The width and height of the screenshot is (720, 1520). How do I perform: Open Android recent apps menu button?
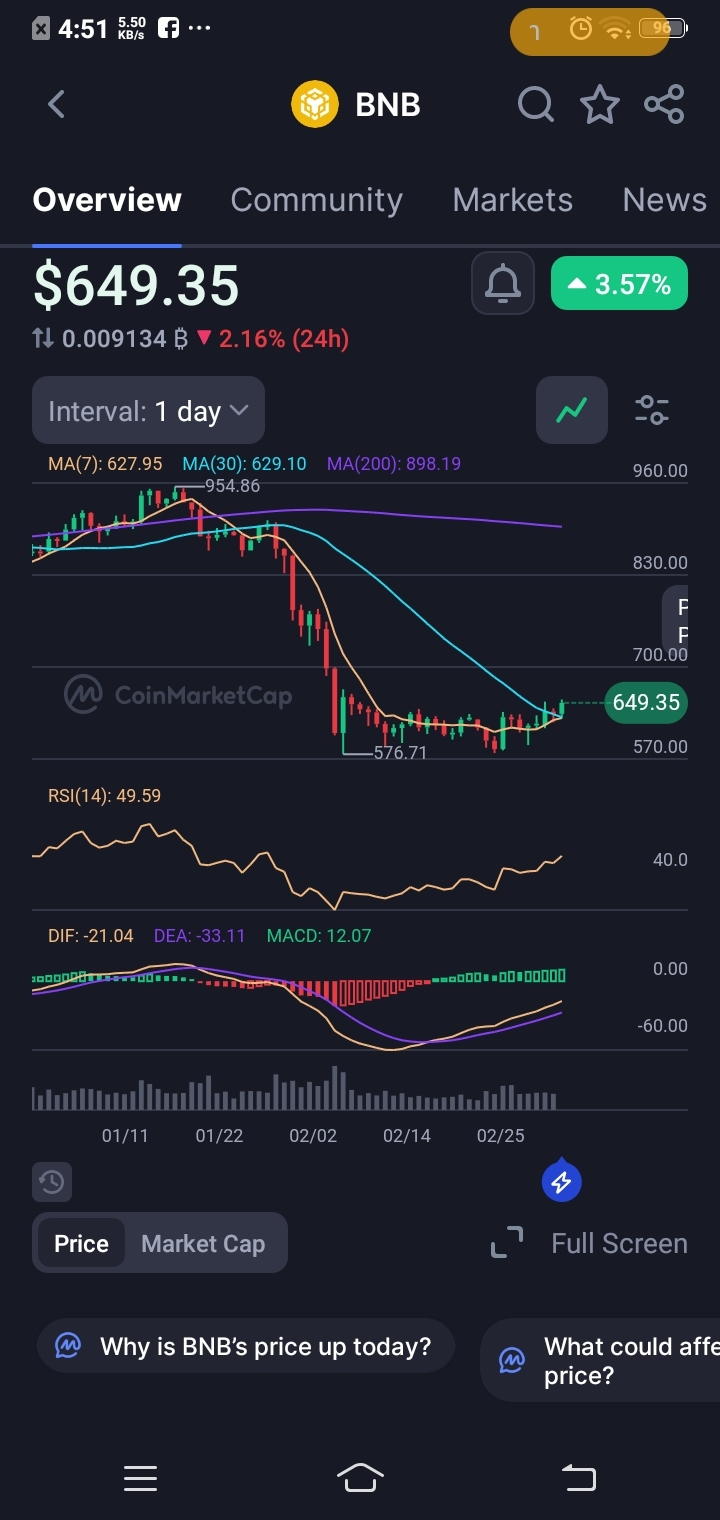(x=141, y=1478)
